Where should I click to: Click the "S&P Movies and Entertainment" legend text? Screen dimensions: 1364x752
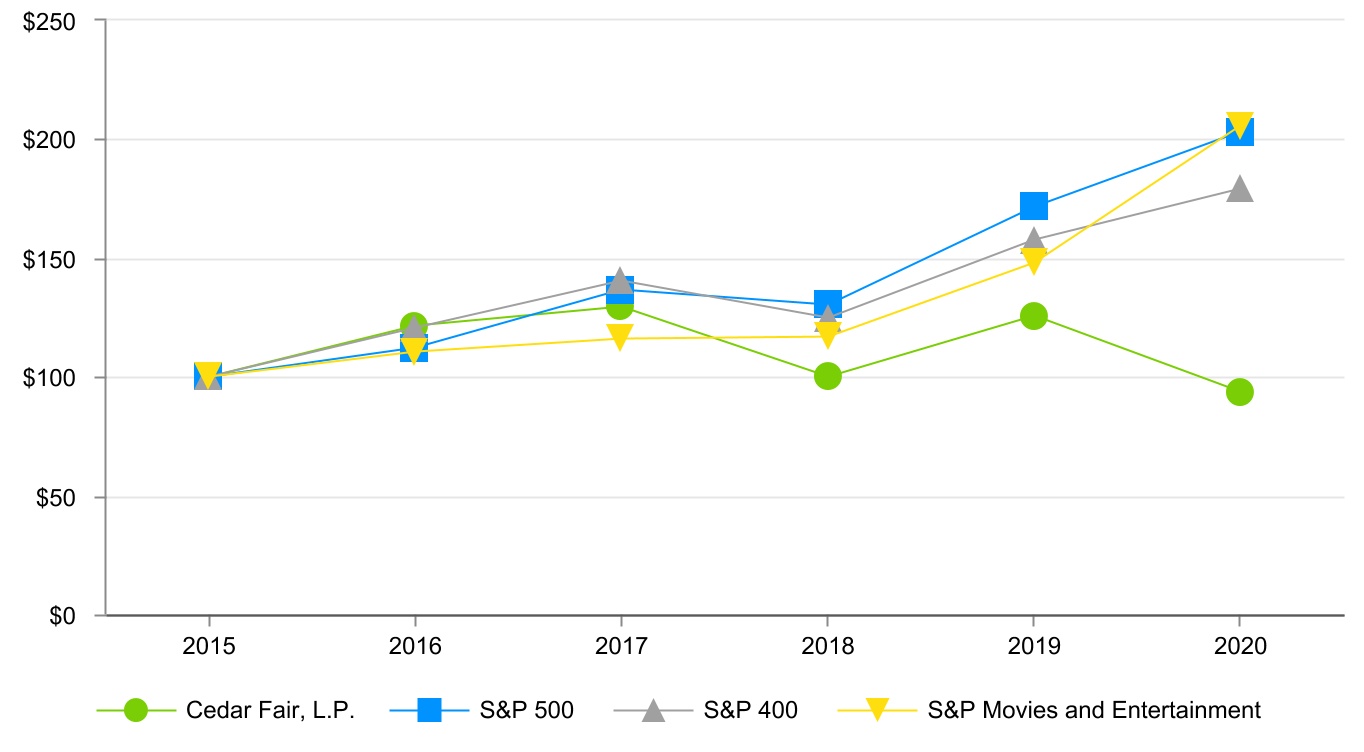click(x=1094, y=710)
